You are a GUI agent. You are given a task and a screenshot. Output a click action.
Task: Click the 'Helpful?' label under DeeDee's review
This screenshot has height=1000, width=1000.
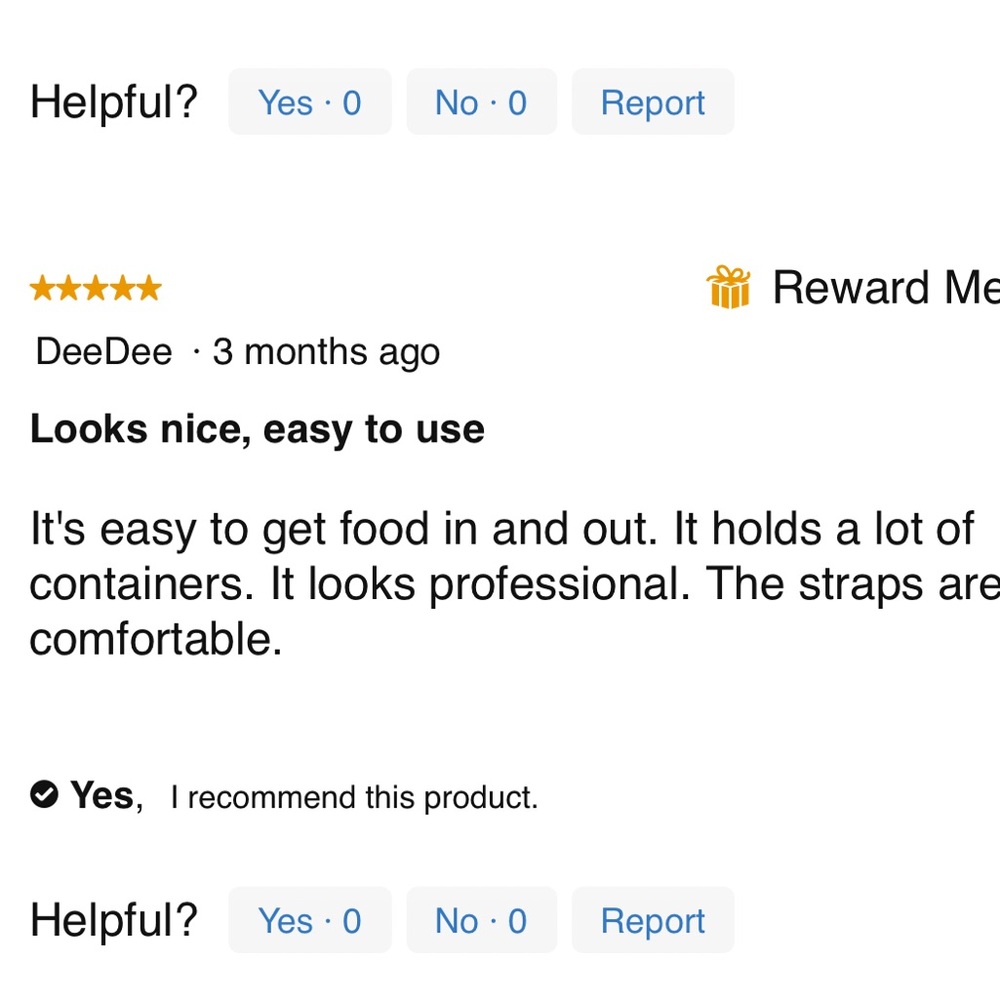coord(114,920)
